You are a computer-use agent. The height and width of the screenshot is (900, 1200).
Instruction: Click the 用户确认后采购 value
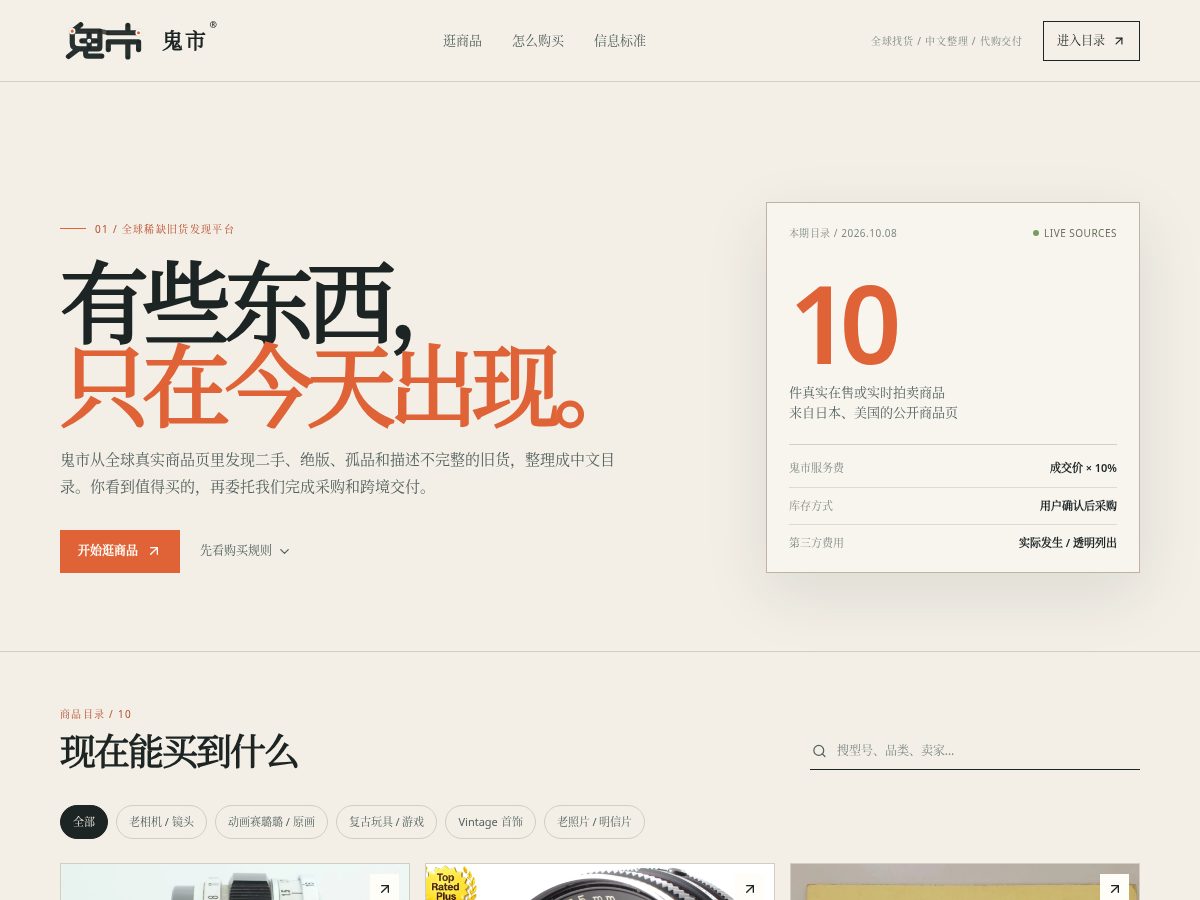1078,506
